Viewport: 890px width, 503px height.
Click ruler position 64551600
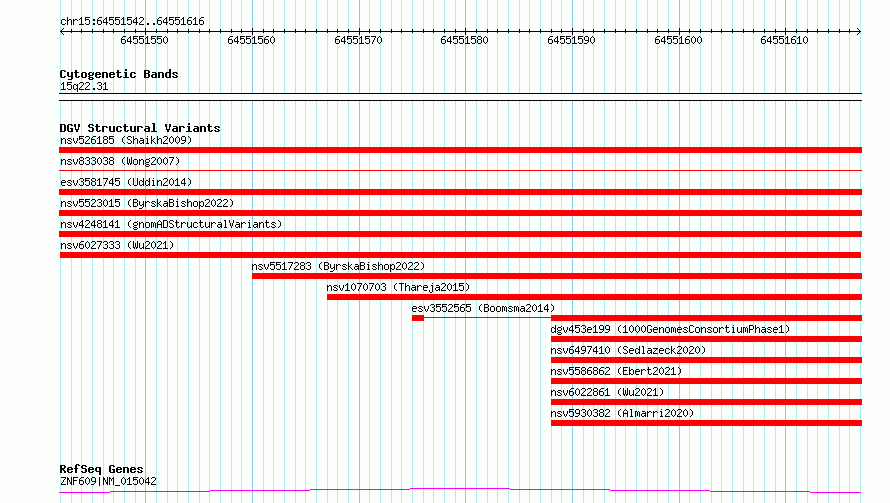[x=678, y=40]
